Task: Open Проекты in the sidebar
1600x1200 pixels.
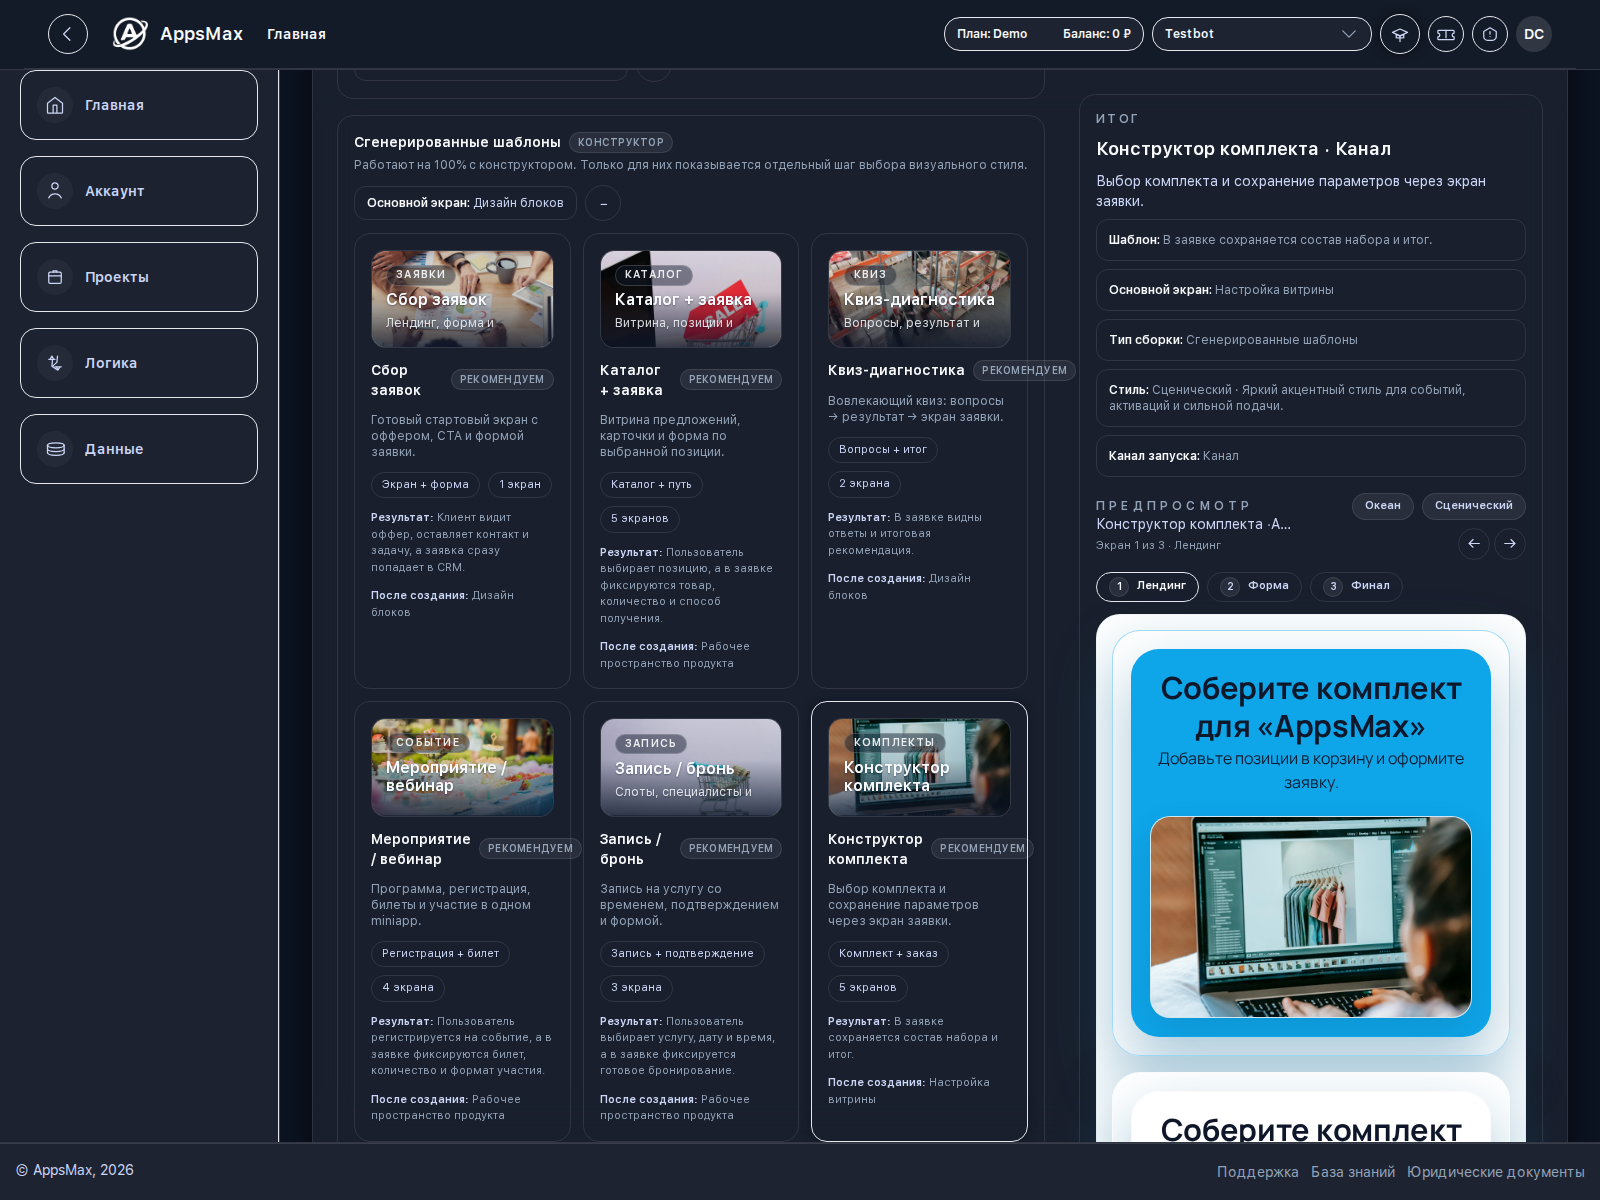Action: (x=139, y=277)
